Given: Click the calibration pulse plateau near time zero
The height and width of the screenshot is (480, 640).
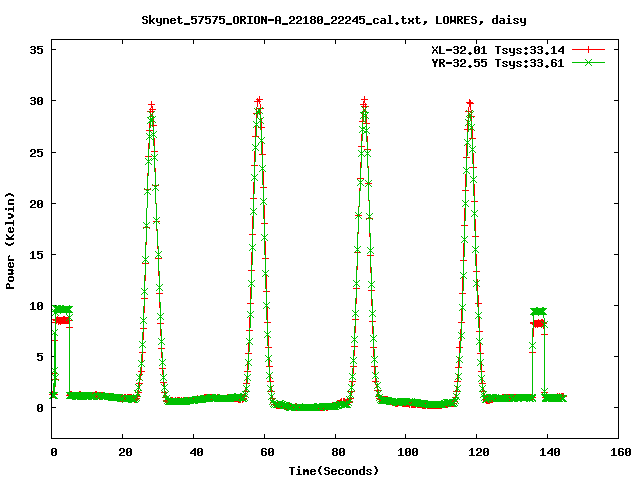Looking at the screenshot, I should tap(62, 314).
